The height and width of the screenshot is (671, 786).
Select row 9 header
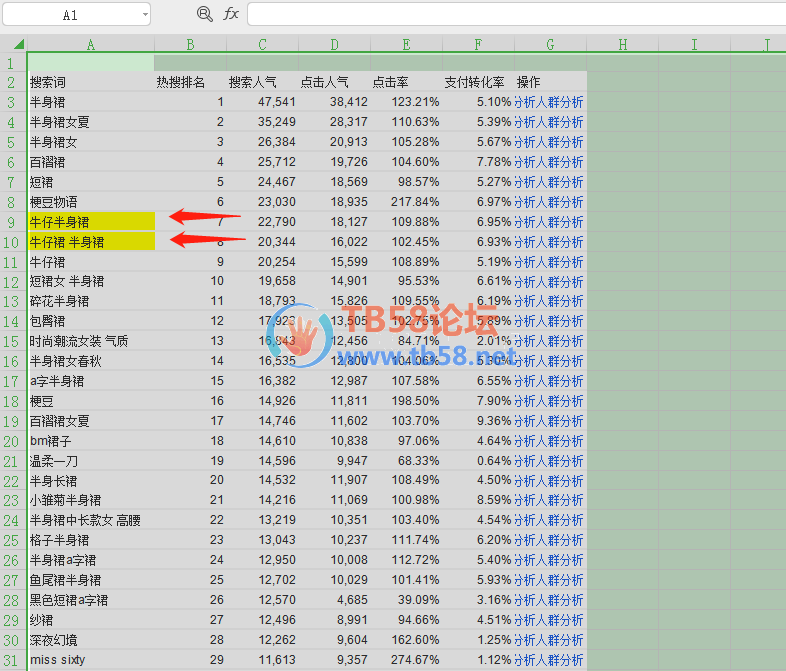12,222
